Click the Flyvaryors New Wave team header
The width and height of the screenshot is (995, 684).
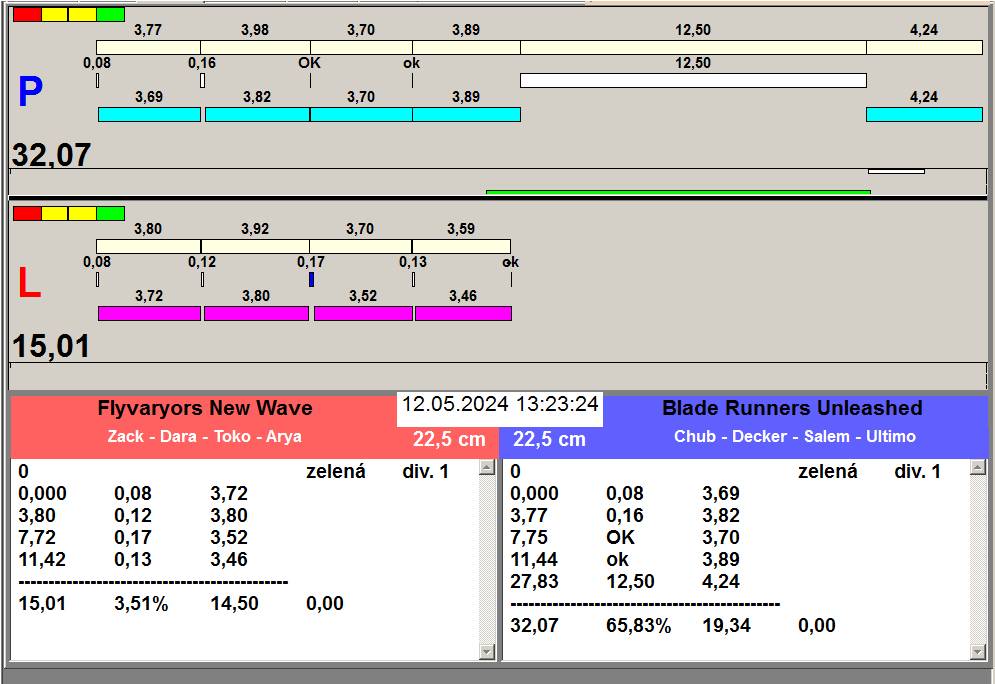(x=204, y=408)
